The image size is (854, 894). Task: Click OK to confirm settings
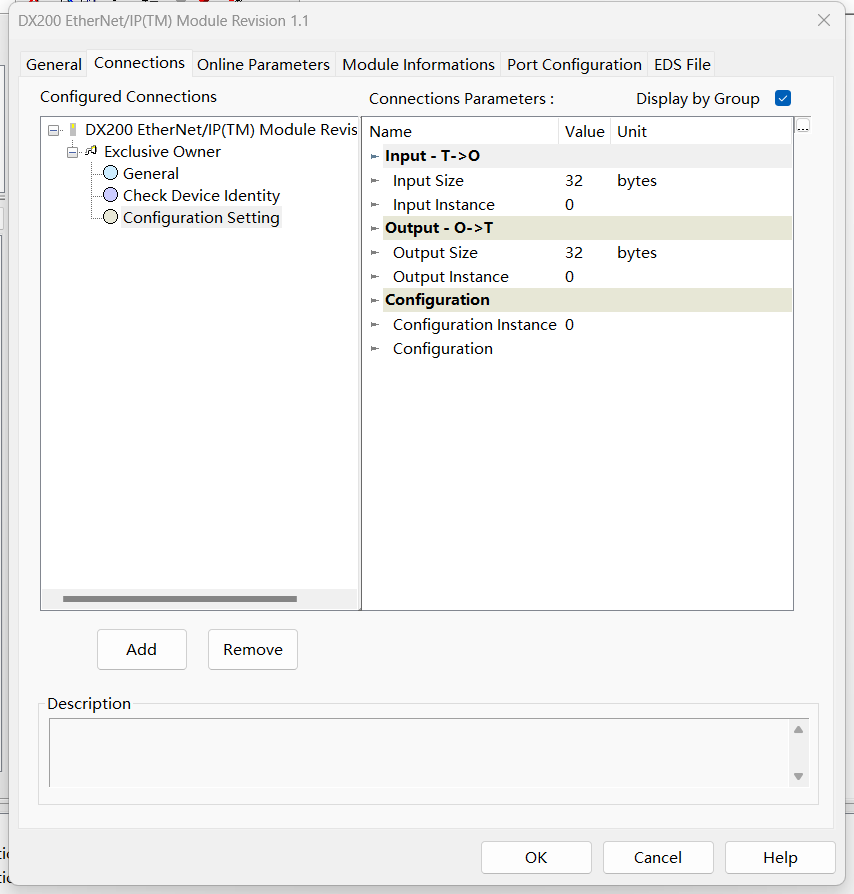point(536,857)
